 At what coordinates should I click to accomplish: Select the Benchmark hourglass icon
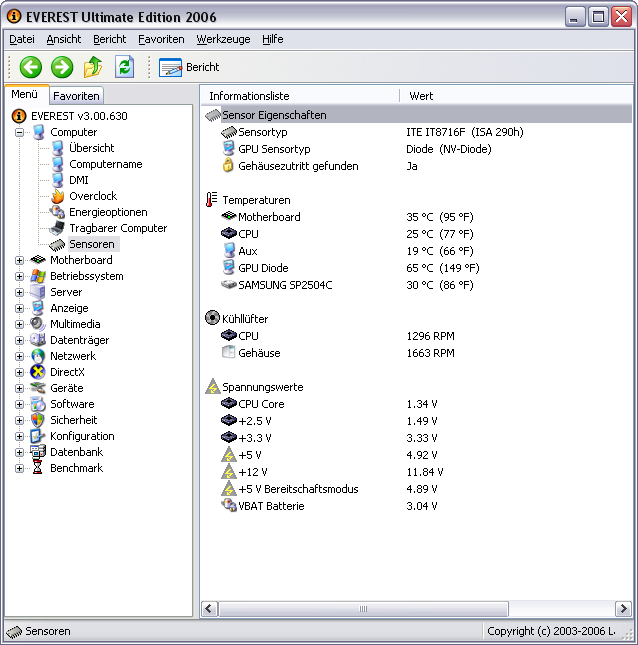(38, 468)
